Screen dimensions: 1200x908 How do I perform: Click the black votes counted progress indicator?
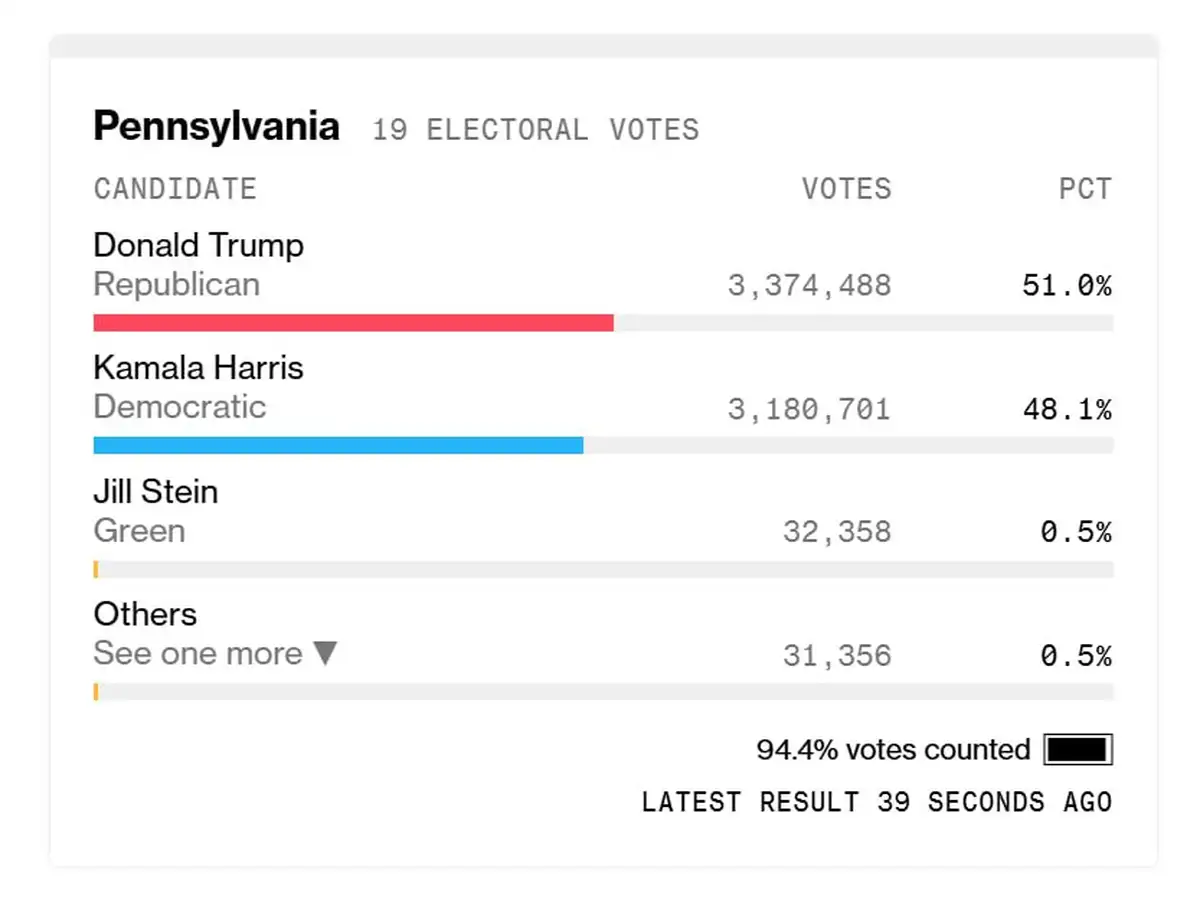(x=1077, y=750)
